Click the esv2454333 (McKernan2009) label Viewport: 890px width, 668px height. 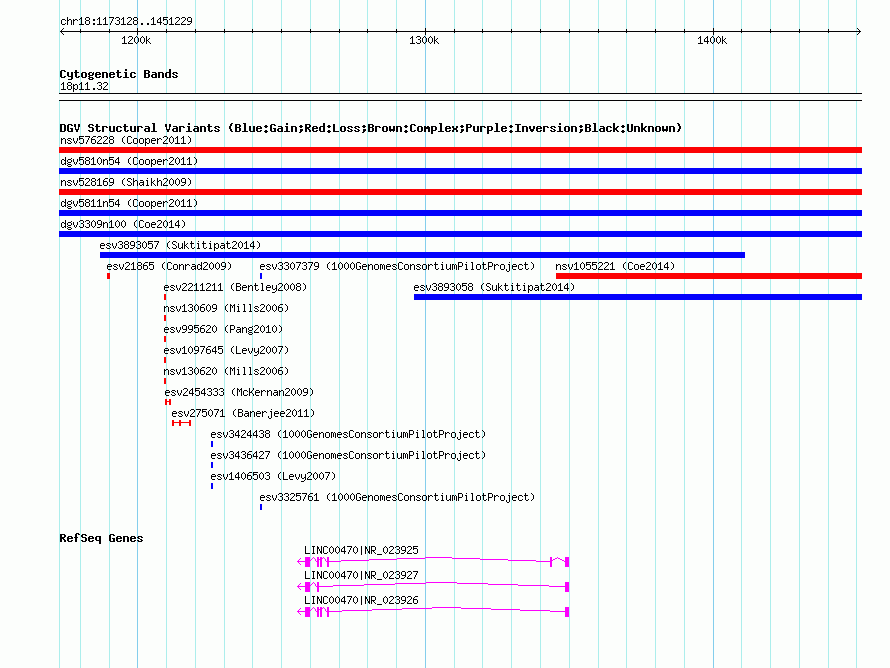(239, 392)
